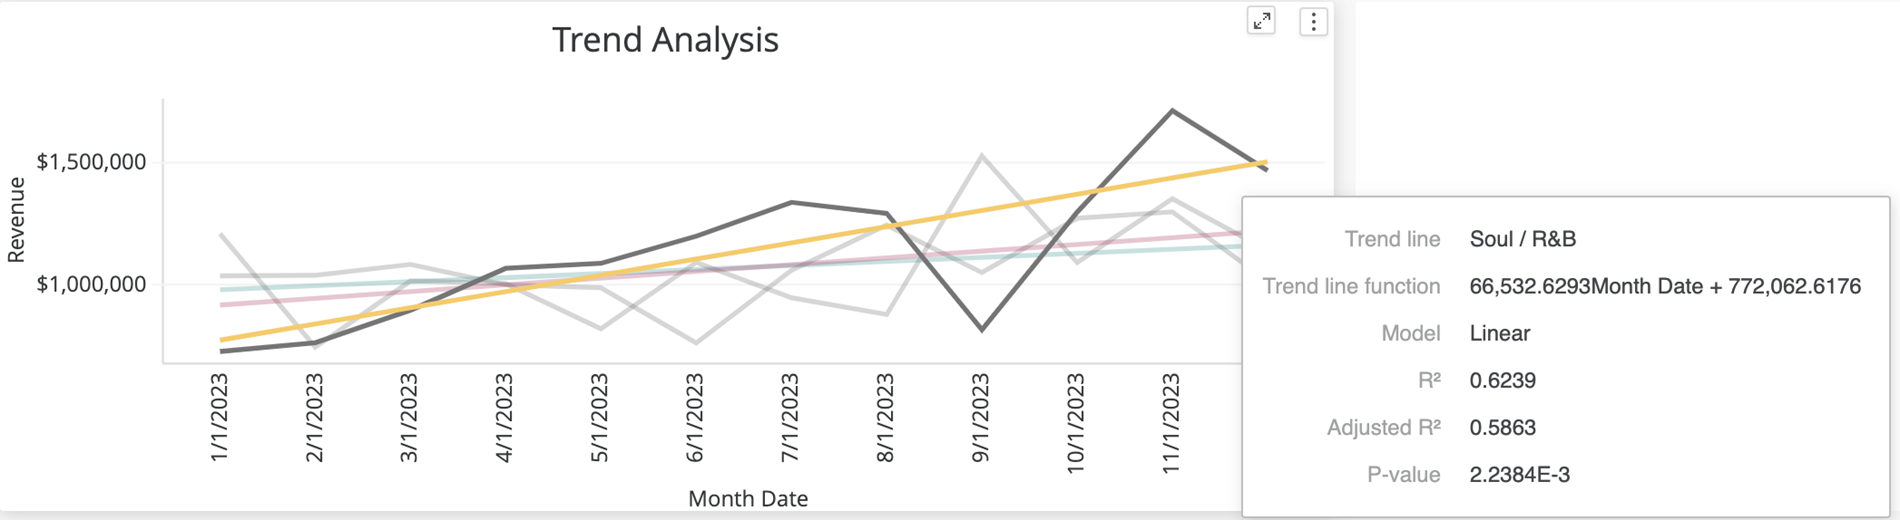
Task: Click the dark gray line's dip at 9/1/2023
Action: point(981,329)
